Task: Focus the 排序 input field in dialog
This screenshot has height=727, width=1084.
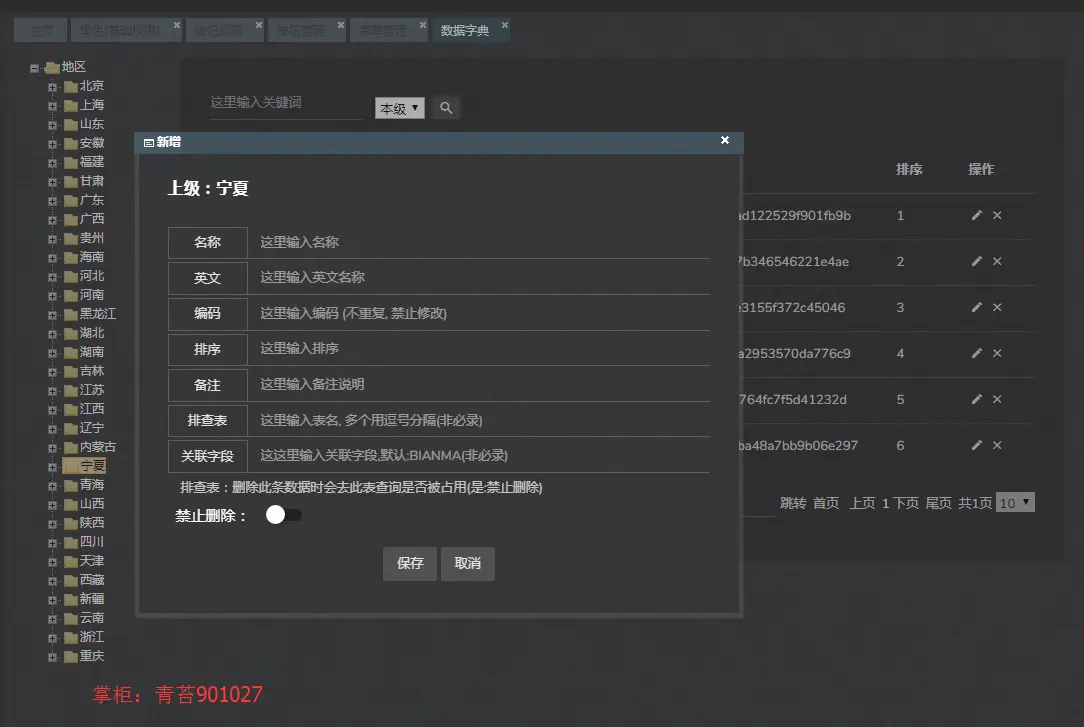Action: click(x=479, y=349)
